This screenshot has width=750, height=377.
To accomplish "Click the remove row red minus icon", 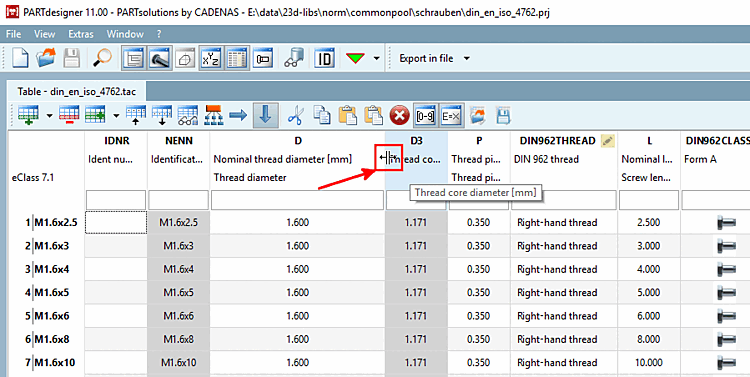I will click(69, 116).
